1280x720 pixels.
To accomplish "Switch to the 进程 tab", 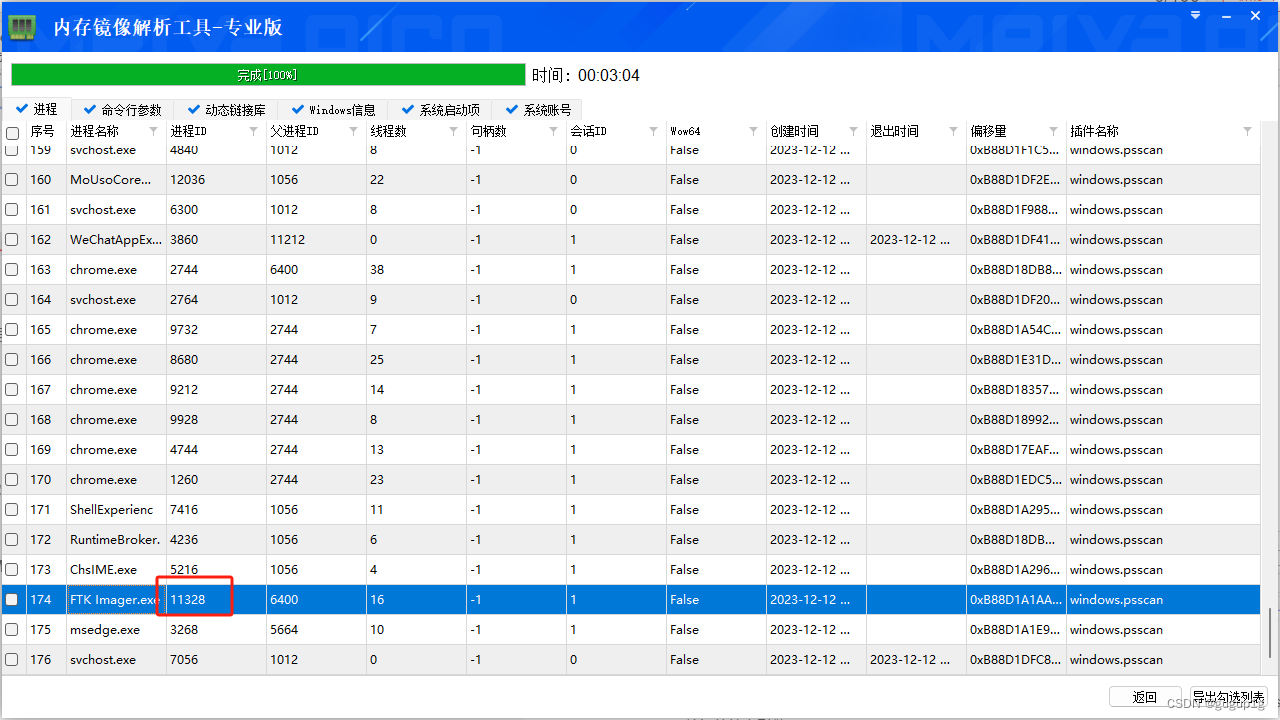I will [x=37, y=109].
